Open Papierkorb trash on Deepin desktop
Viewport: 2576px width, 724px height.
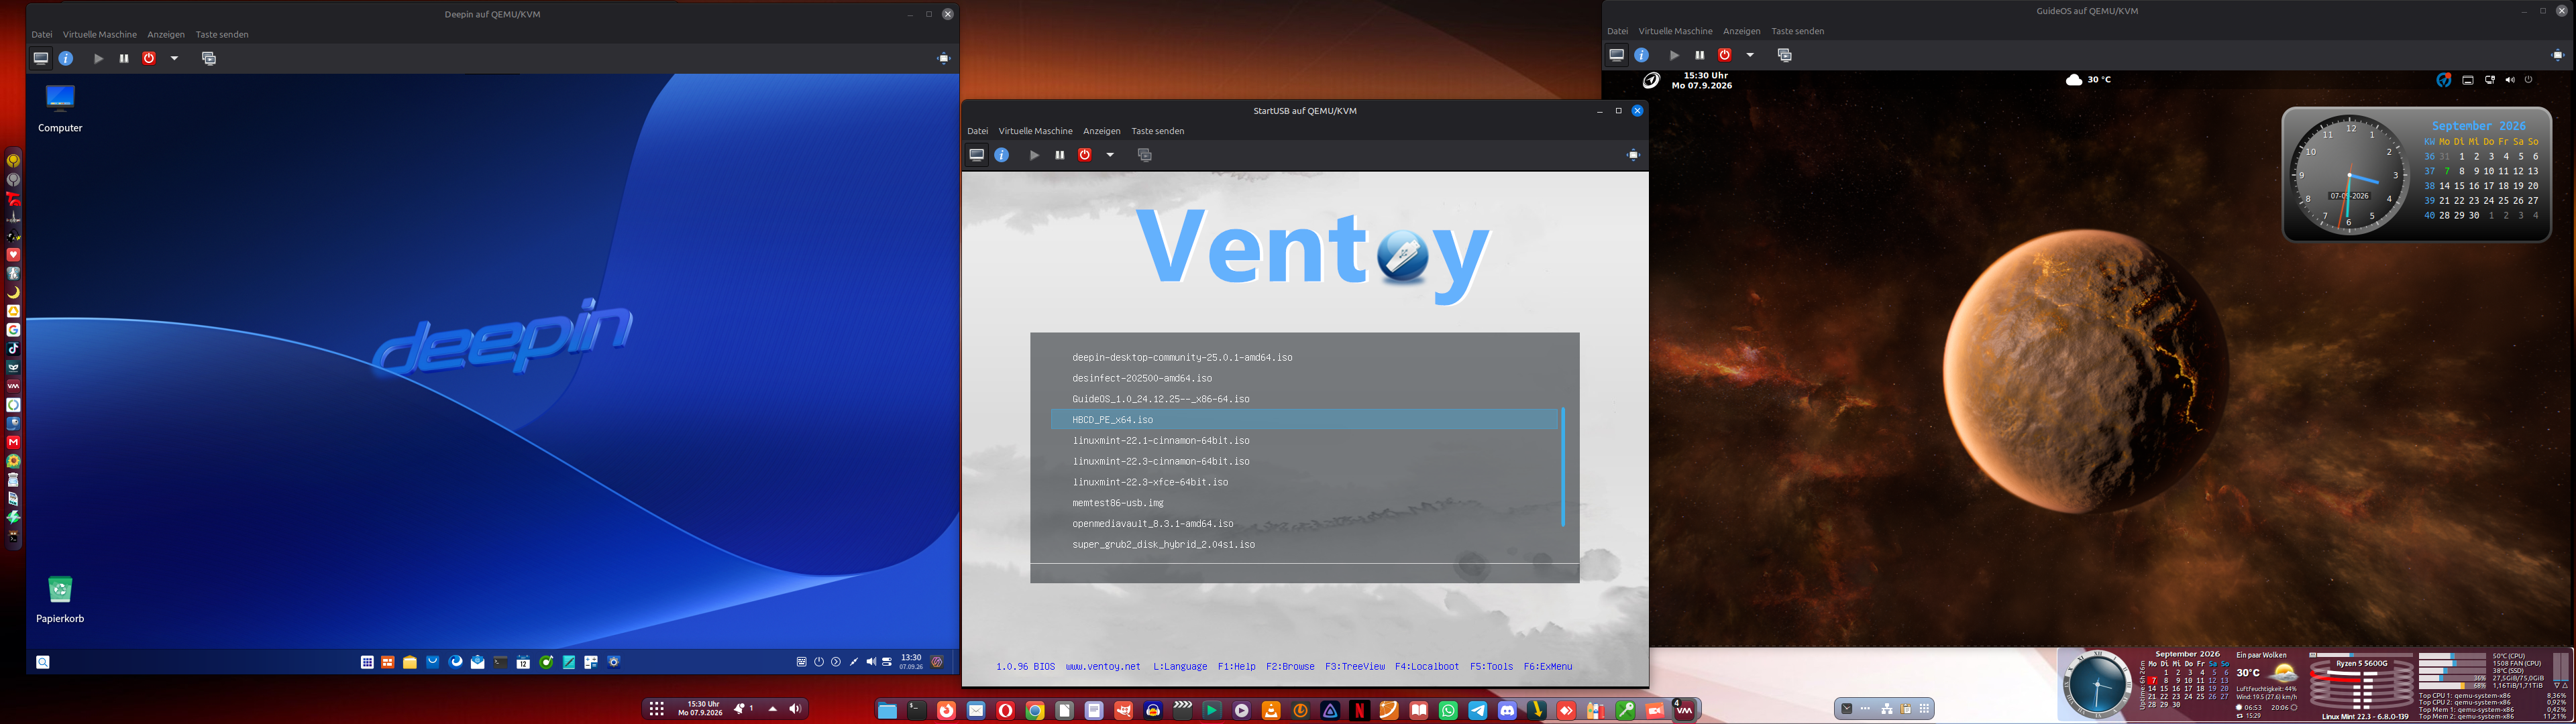[60, 599]
